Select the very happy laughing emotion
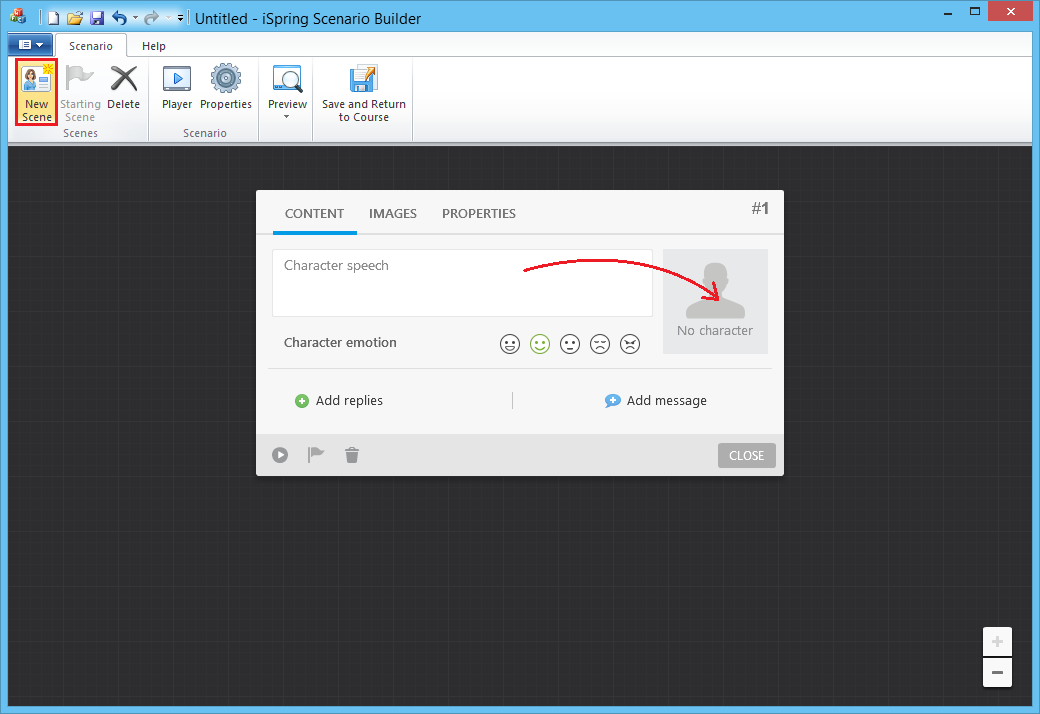Viewport: 1040px width, 714px height. pyautogui.click(x=509, y=344)
